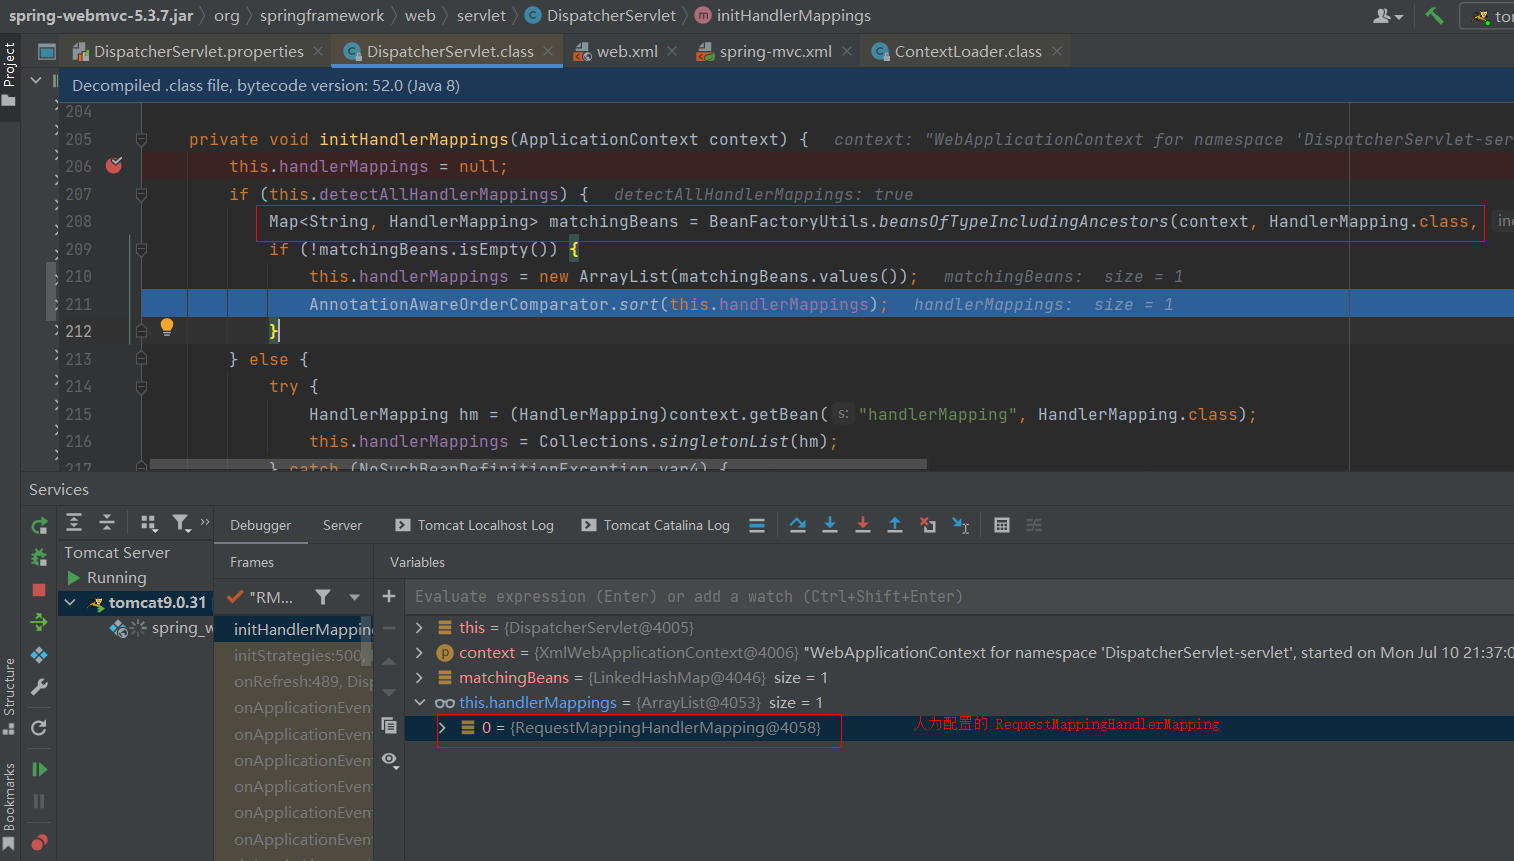The image size is (1514, 861).
Task: Open the Filter funnel in Services toolbar
Action: pos(181,522)
